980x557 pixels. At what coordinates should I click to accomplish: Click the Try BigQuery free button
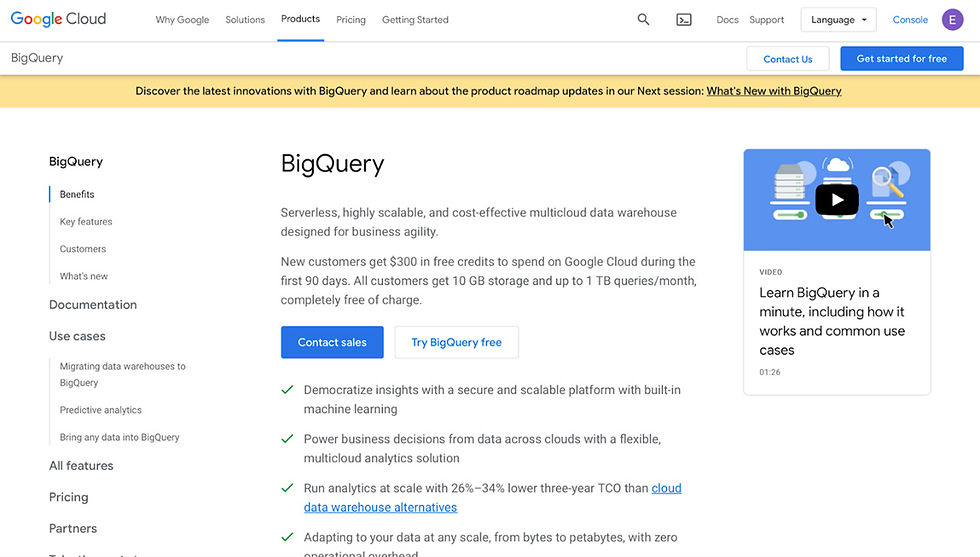coord(456,342)
